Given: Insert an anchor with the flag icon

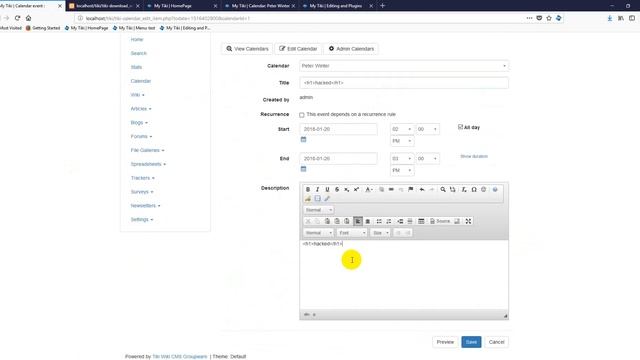Looking at the screenshot, I should tap(411, 189).
